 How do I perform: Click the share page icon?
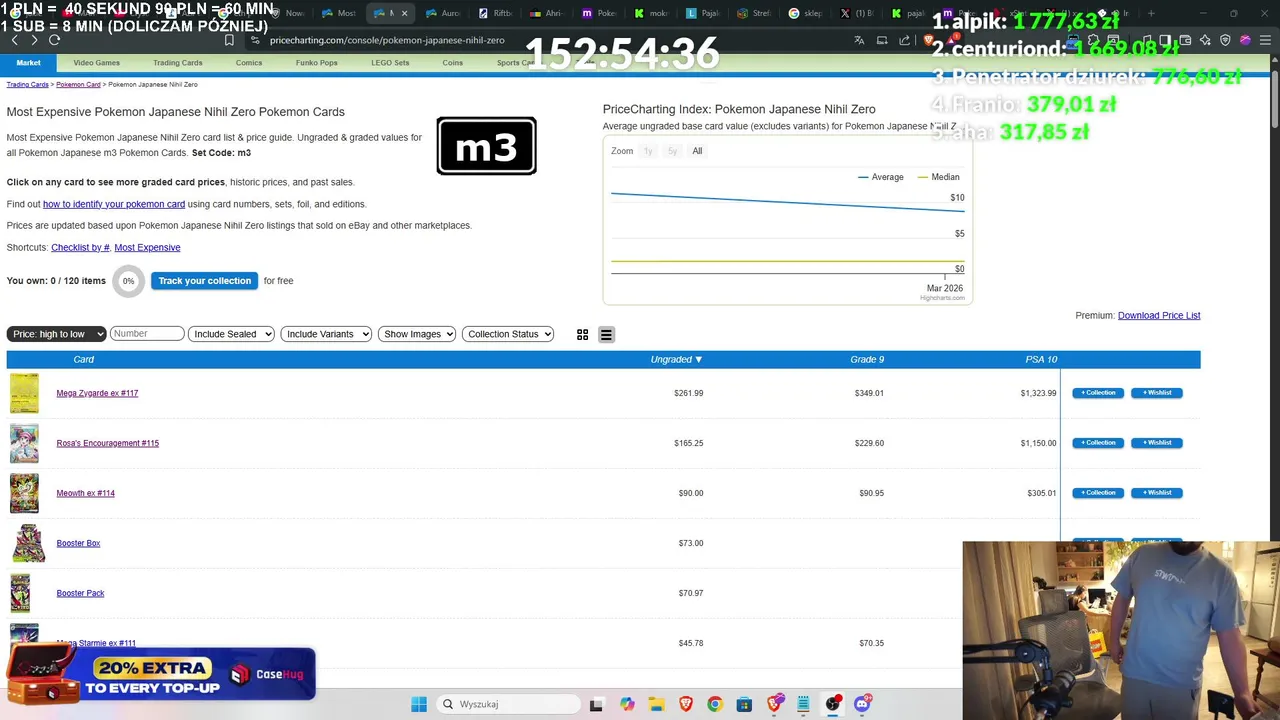905,40
